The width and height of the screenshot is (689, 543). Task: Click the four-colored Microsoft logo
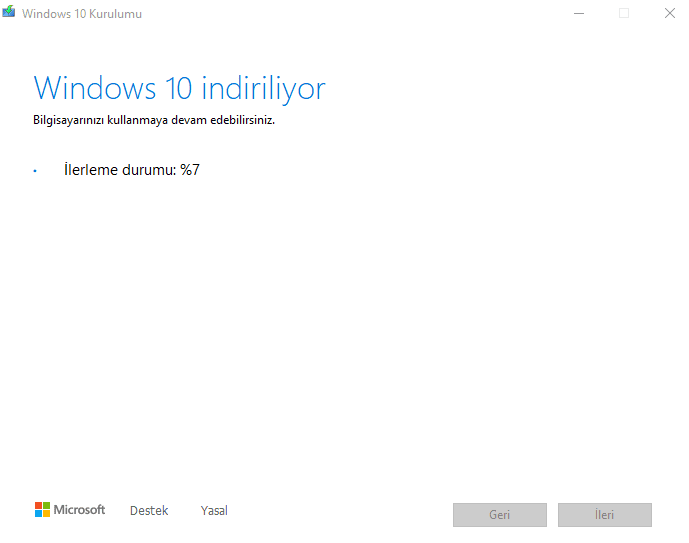pyautogui.click(x=42, y=510)
